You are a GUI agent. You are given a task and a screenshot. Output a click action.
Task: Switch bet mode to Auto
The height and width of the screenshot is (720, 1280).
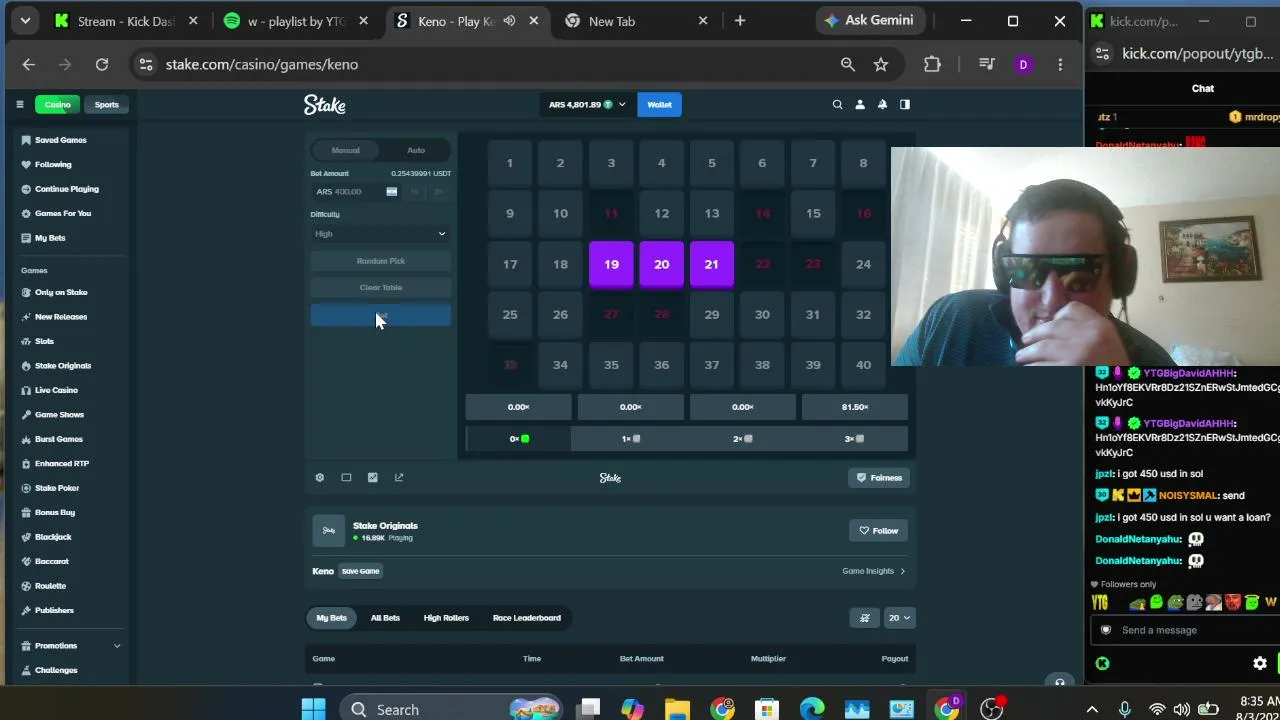pos(416,150)
